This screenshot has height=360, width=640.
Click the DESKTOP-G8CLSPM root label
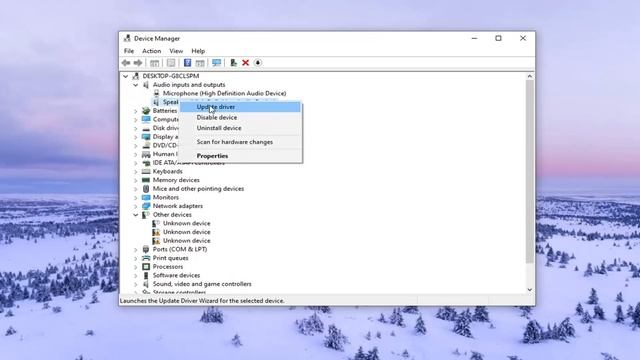(x=171, y=76)
